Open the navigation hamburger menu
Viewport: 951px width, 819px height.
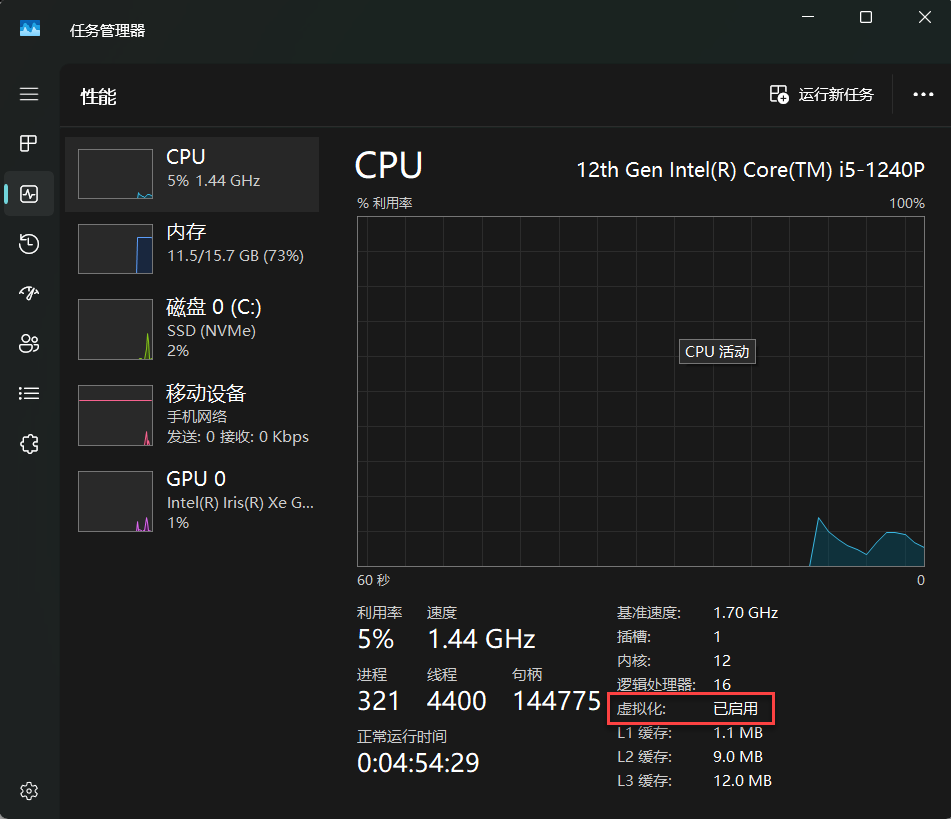(29, 94)
